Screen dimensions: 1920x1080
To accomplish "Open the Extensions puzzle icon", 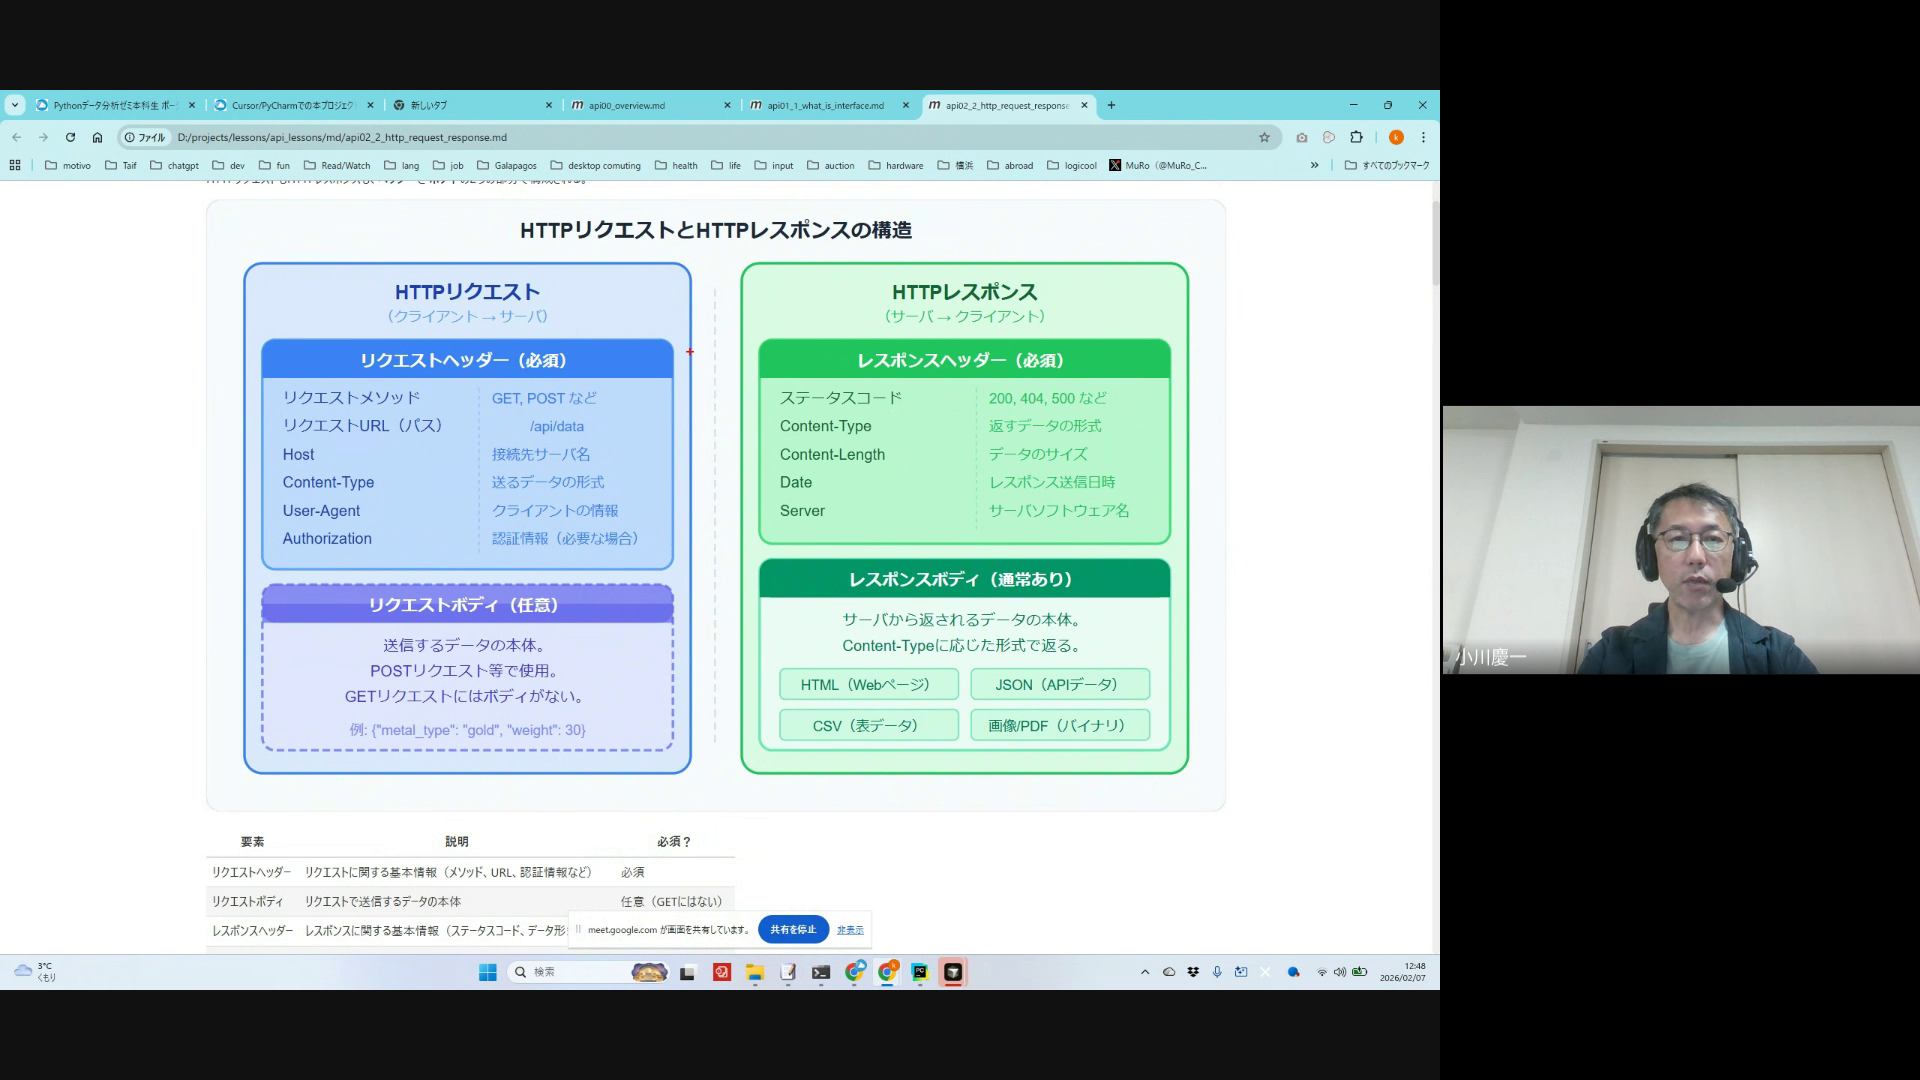I will [1356, 137].
